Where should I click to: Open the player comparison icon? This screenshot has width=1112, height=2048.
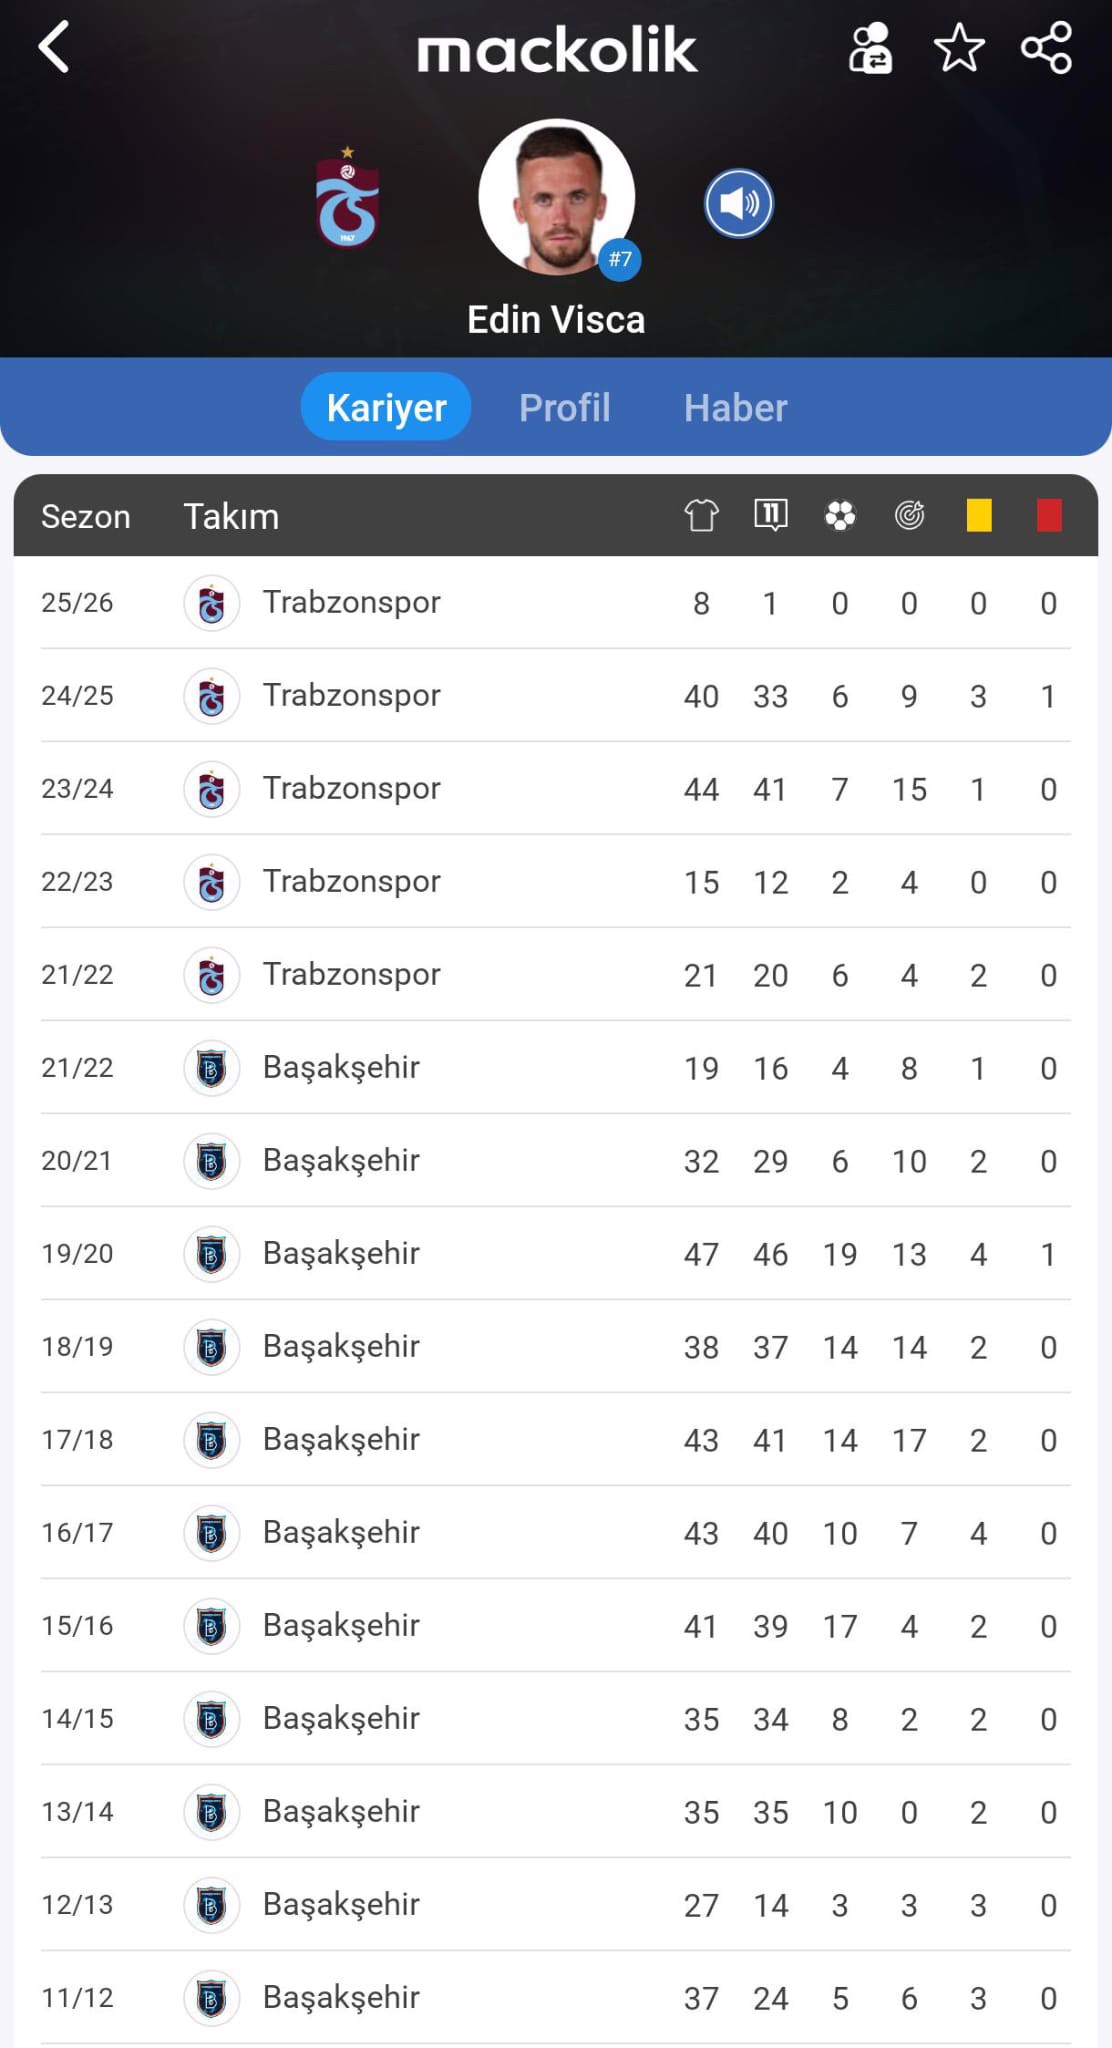click(x=869, y=48)
